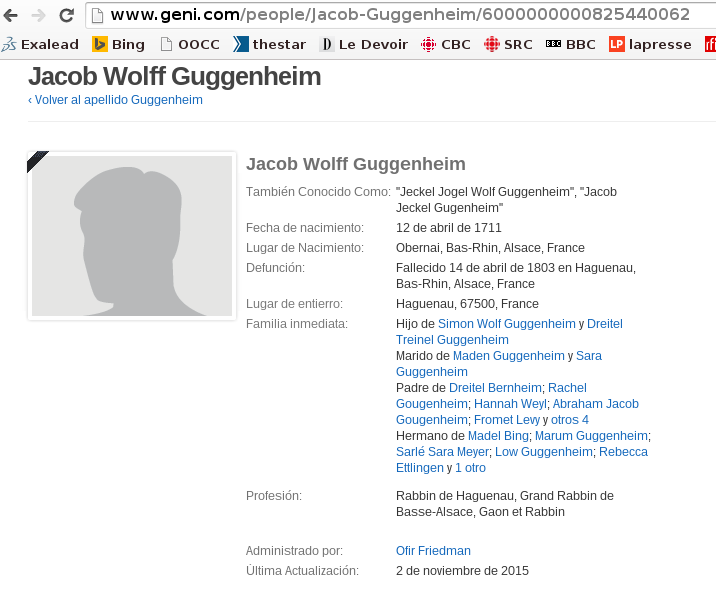Open the lapresse bookmark
This screenshot has height=600, width=716.
tap(649, 44)
